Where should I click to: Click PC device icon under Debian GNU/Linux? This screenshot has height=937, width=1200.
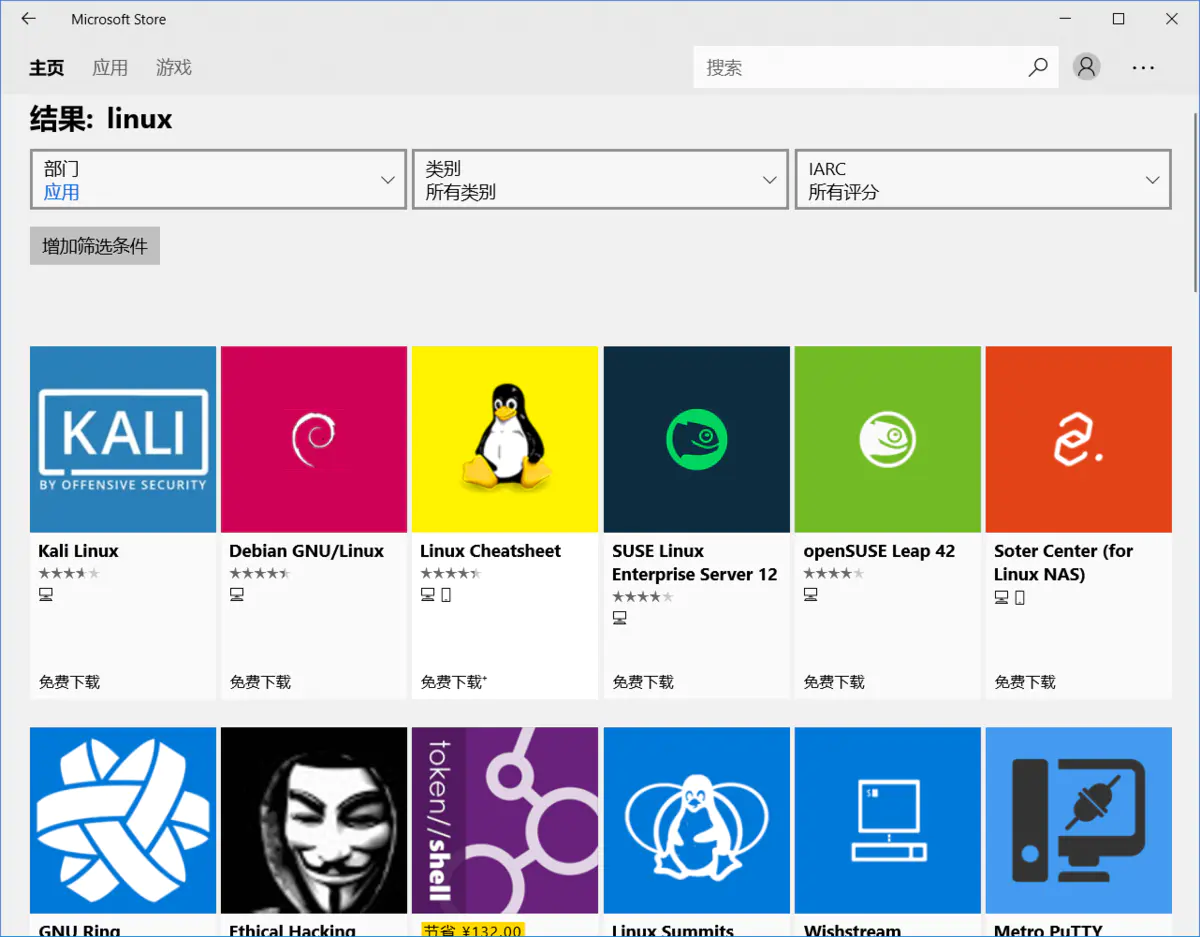tap(237, 594)
